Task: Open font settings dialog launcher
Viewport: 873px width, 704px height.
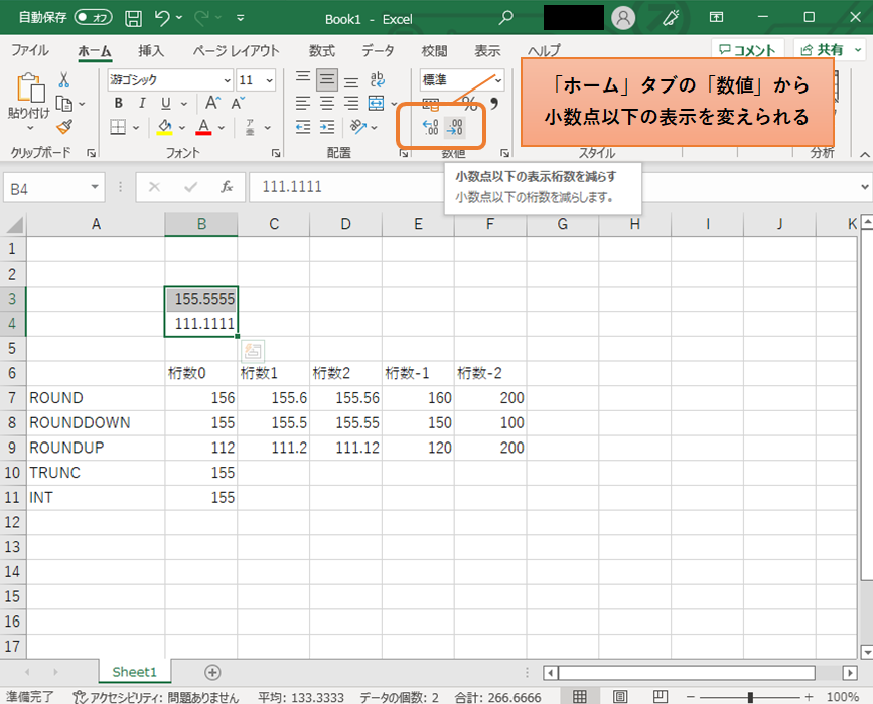Action: [x=276, y=153]
